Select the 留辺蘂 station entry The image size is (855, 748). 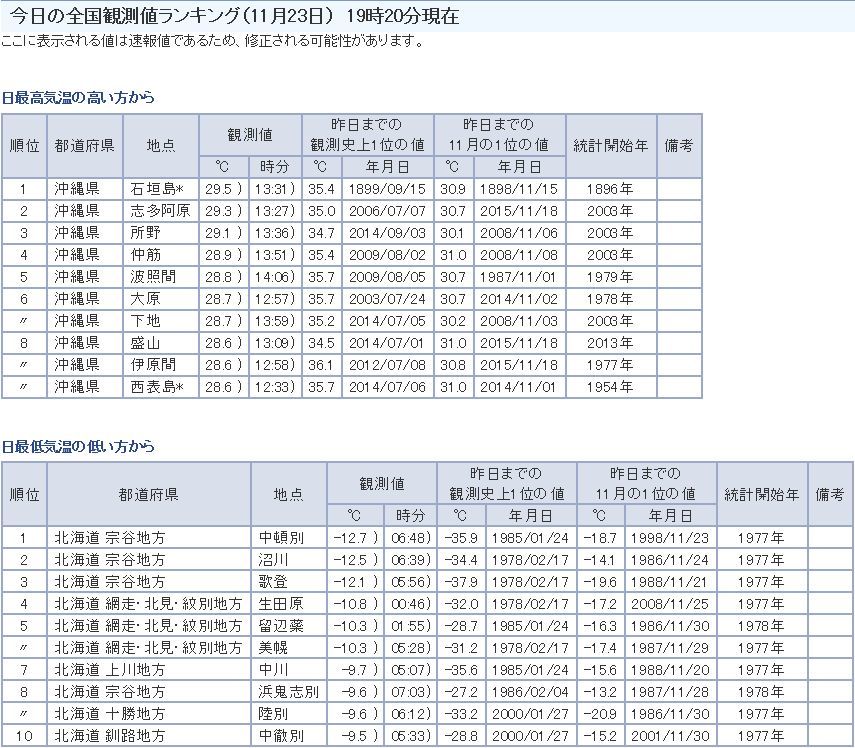281,626
